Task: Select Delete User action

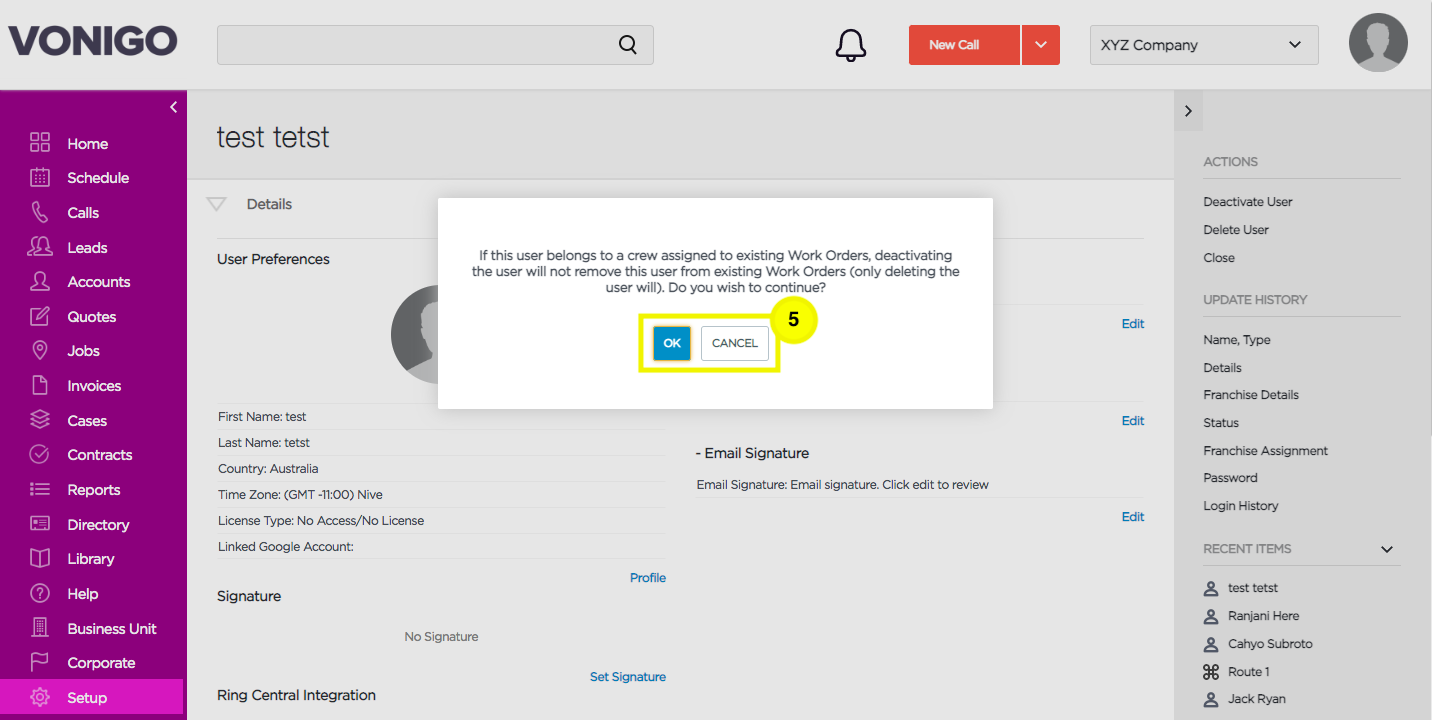Action: click(1236, 230)
